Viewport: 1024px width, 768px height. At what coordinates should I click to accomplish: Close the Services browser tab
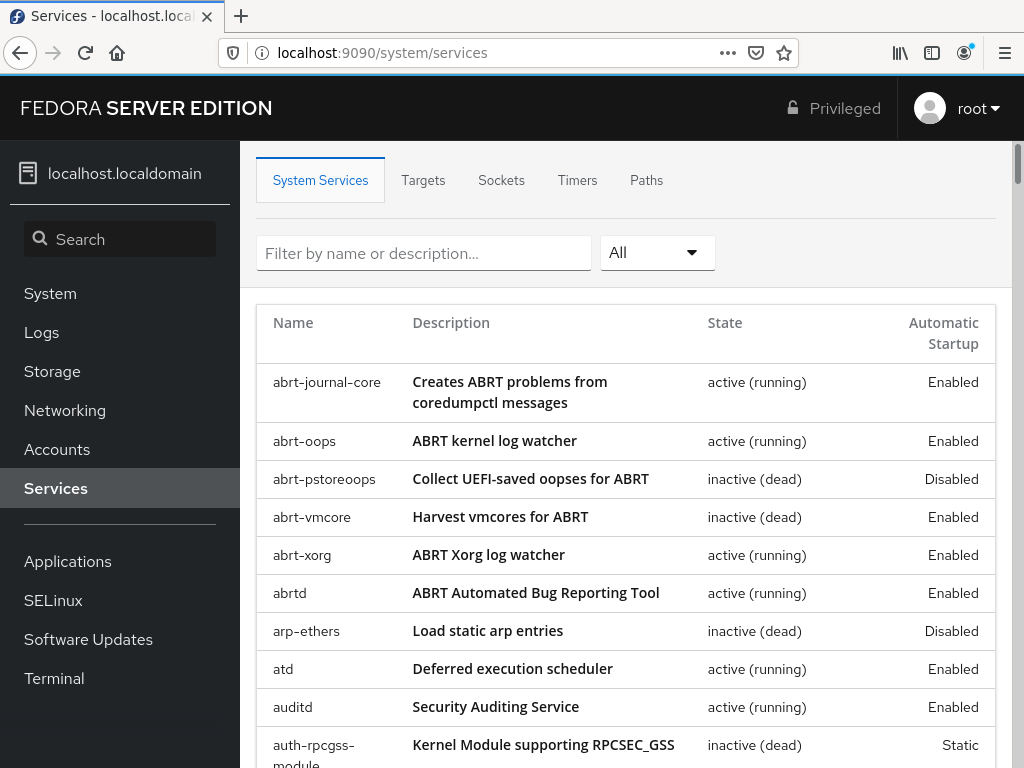(x=207, y=16)
